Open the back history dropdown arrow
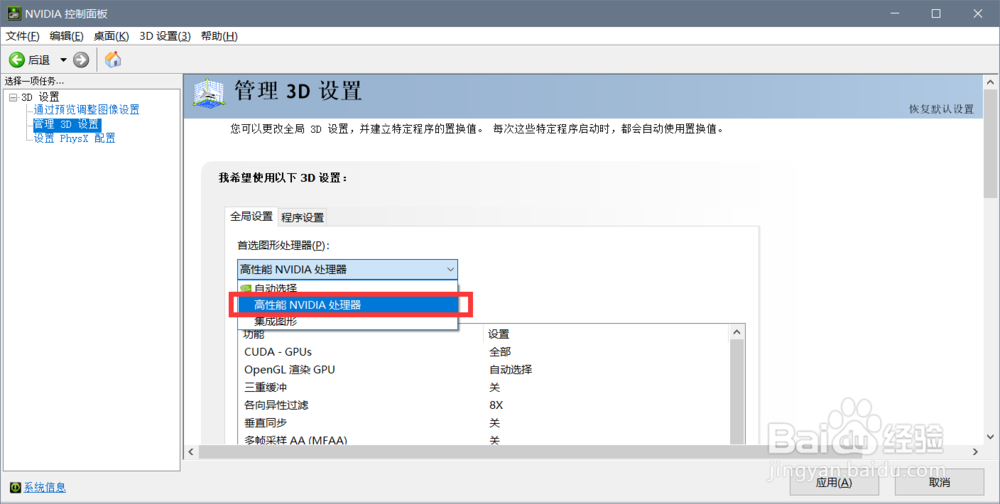This screenshot has height=504, width=1000. [x=63, y=60]
